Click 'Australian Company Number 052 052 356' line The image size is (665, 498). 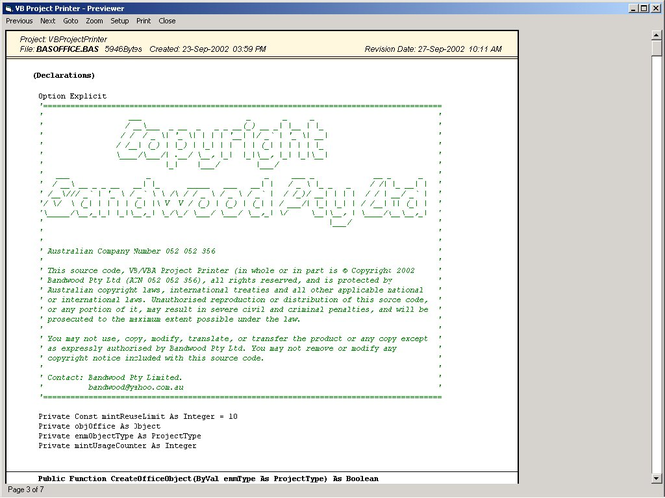(x=131, y=251)
